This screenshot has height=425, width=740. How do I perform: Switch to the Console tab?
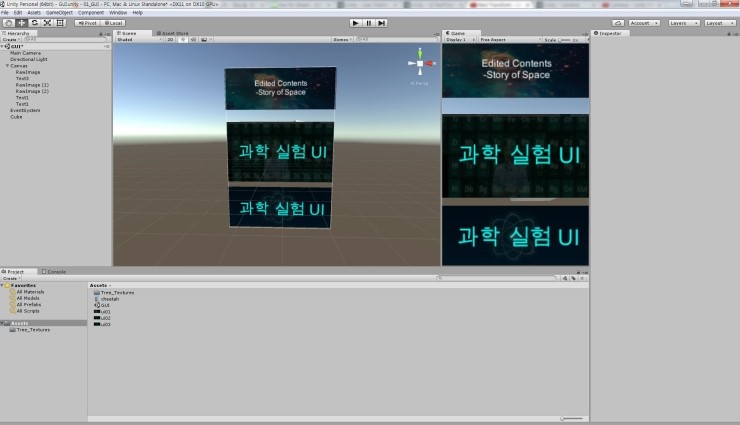click(54, 272)
